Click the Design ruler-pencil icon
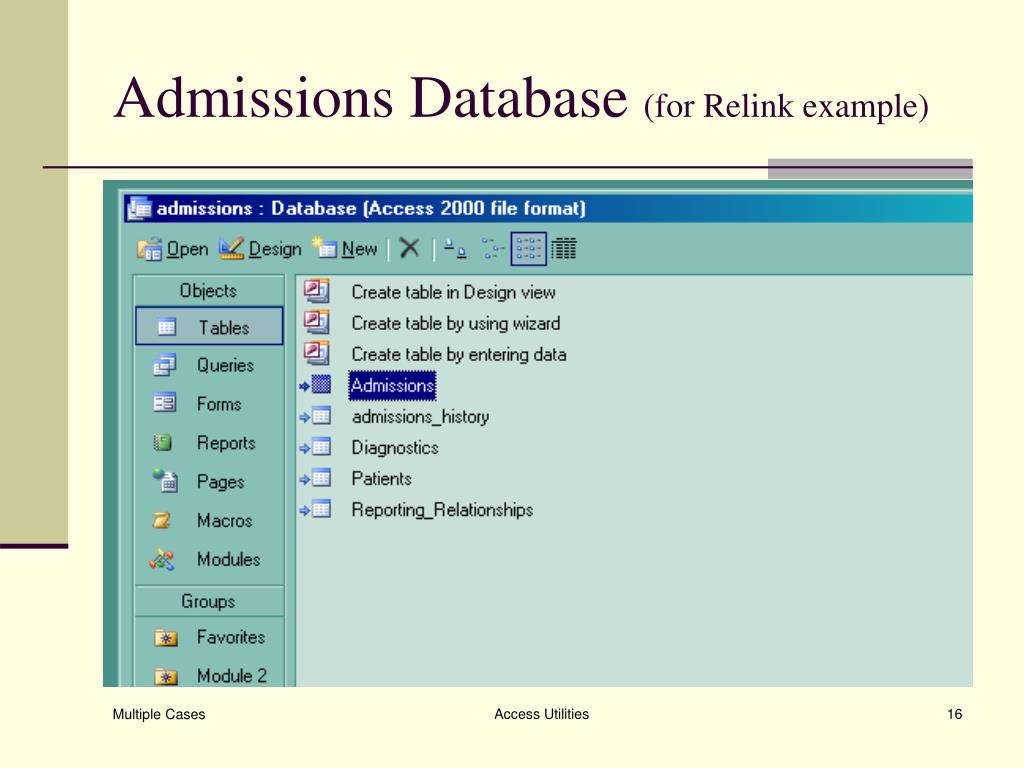 pos(231,248)
